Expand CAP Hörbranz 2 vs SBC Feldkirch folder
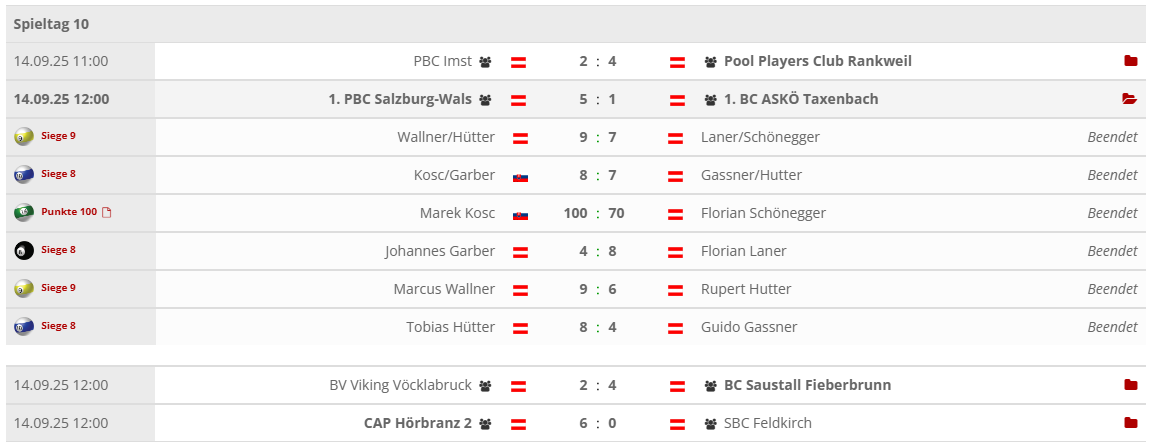The width and height of the screenshot is (1151, 442). tap(1130, 423)
